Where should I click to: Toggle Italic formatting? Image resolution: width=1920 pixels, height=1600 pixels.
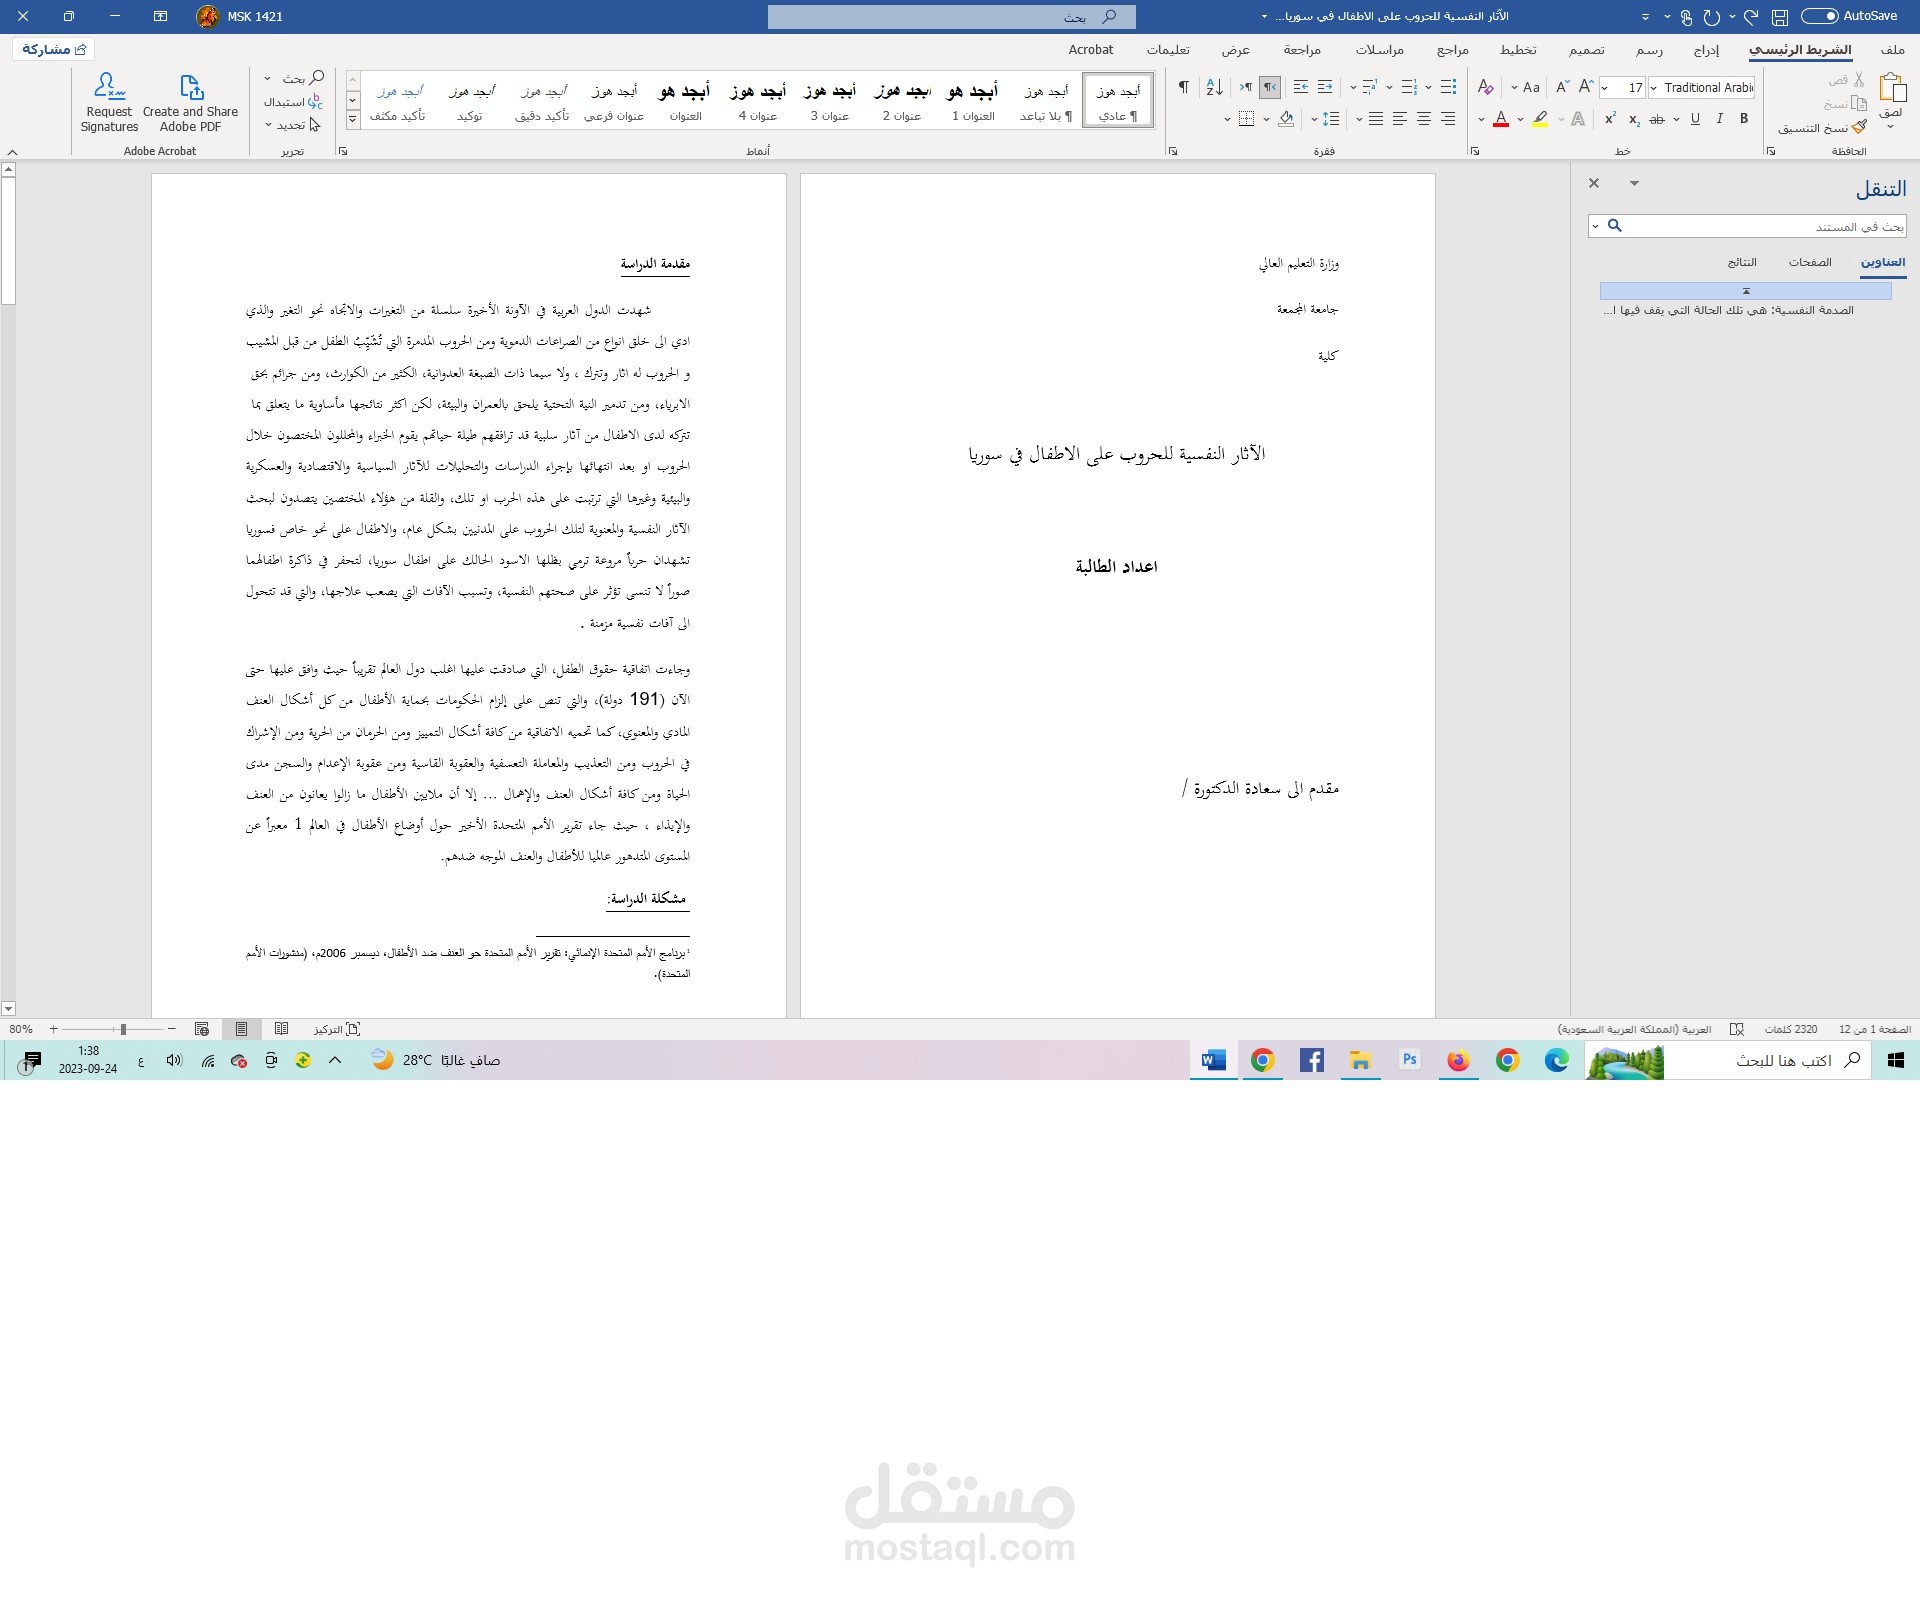[x=1719, y=118]
